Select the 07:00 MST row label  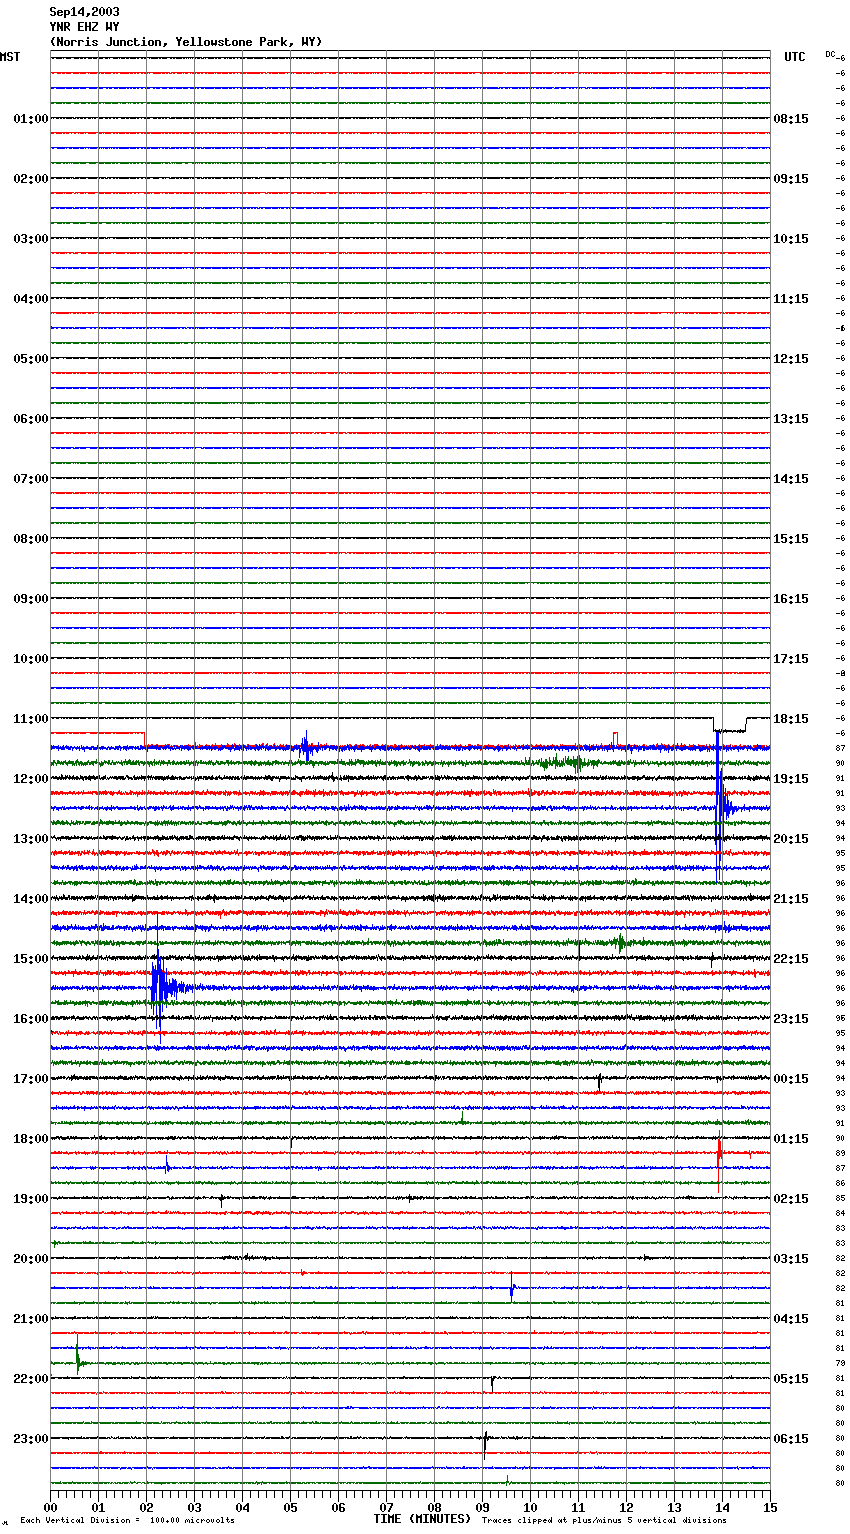30,479
